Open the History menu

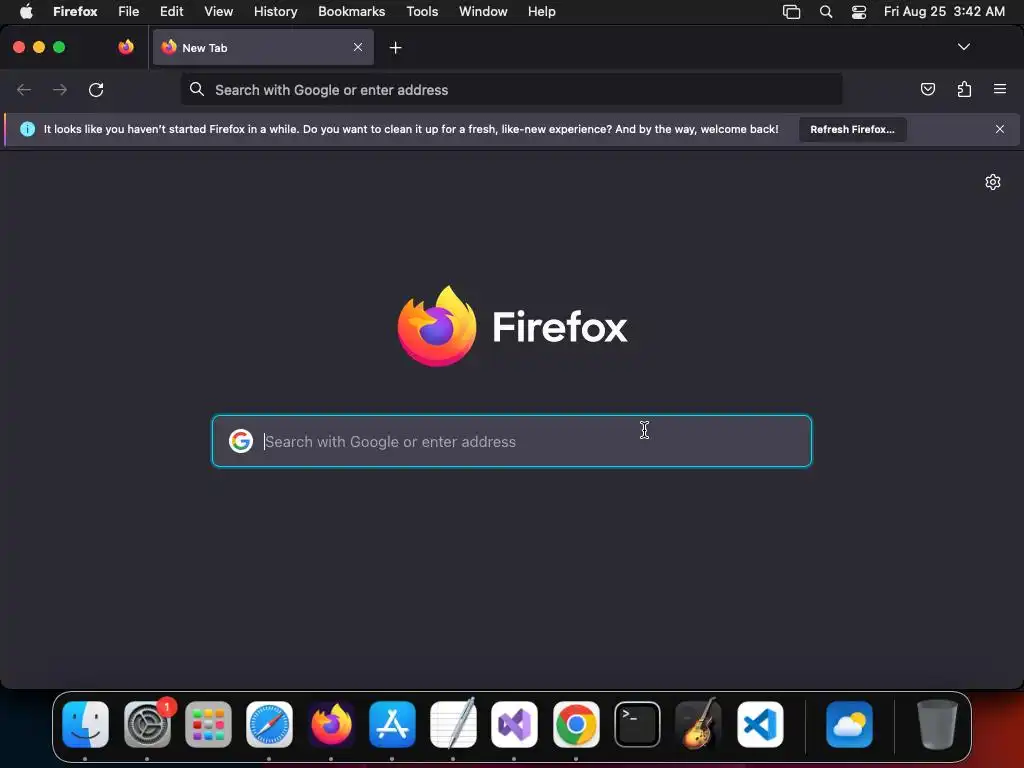276,12
